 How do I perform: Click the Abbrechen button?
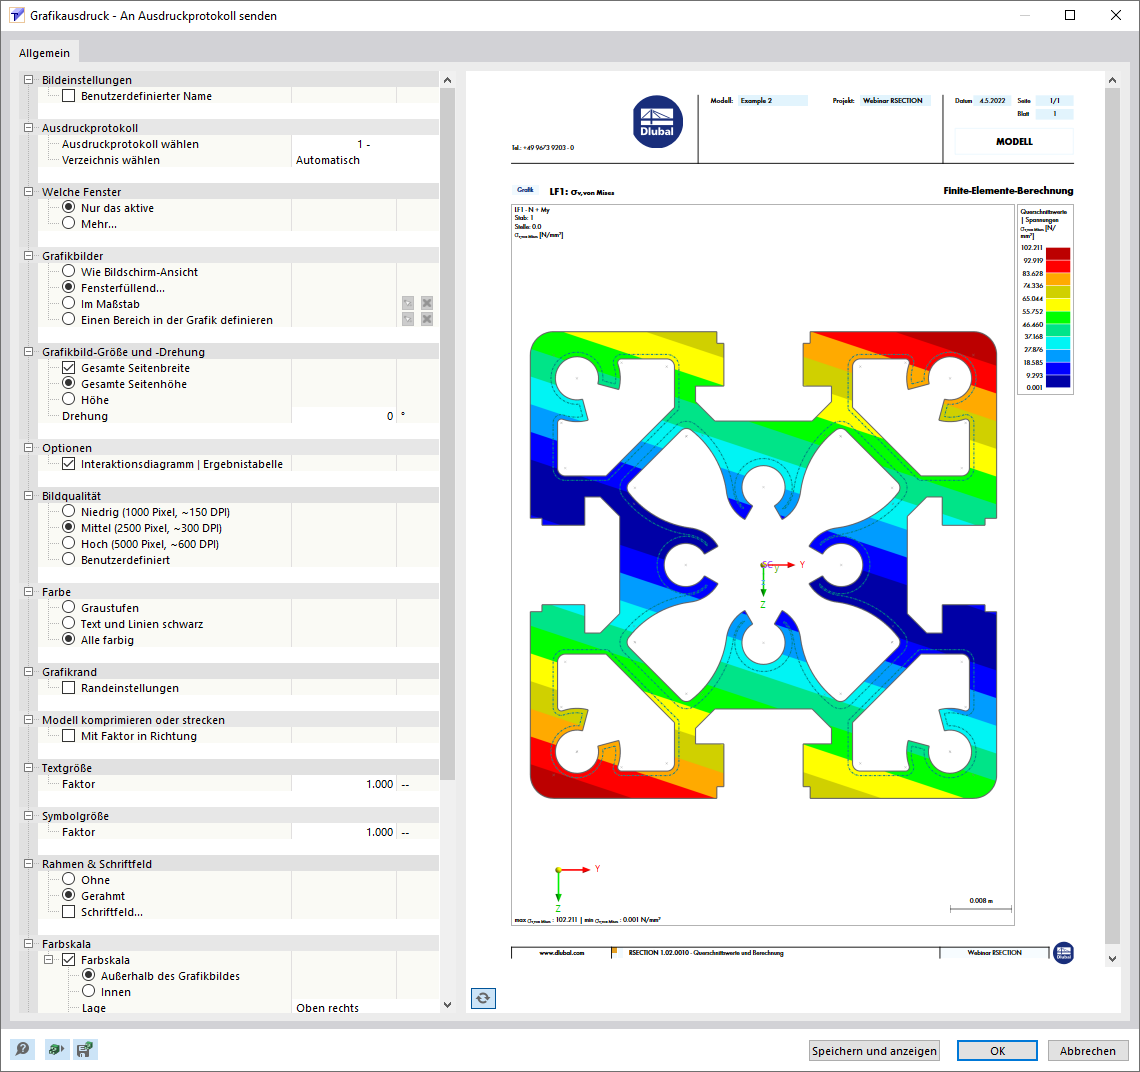1088,1050
